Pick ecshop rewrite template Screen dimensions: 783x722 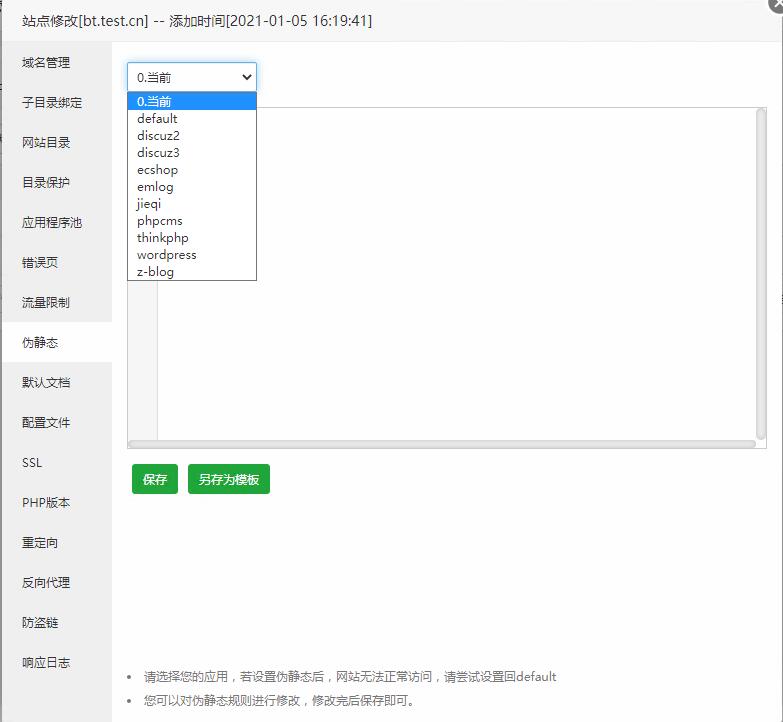pos(192,169)
